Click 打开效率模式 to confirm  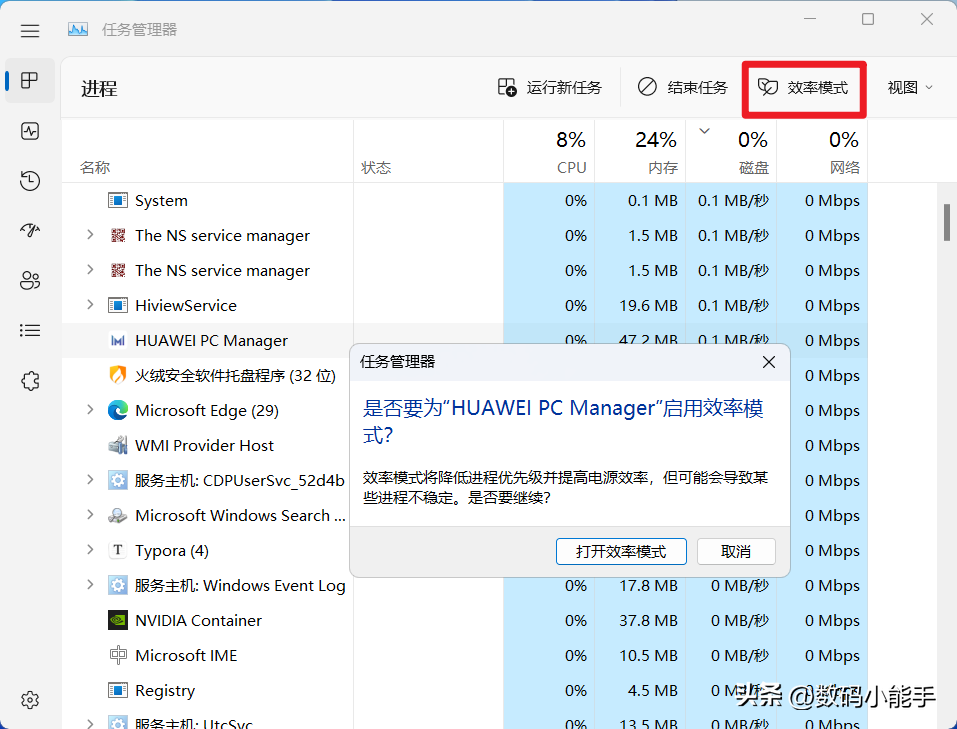(621, 551)
